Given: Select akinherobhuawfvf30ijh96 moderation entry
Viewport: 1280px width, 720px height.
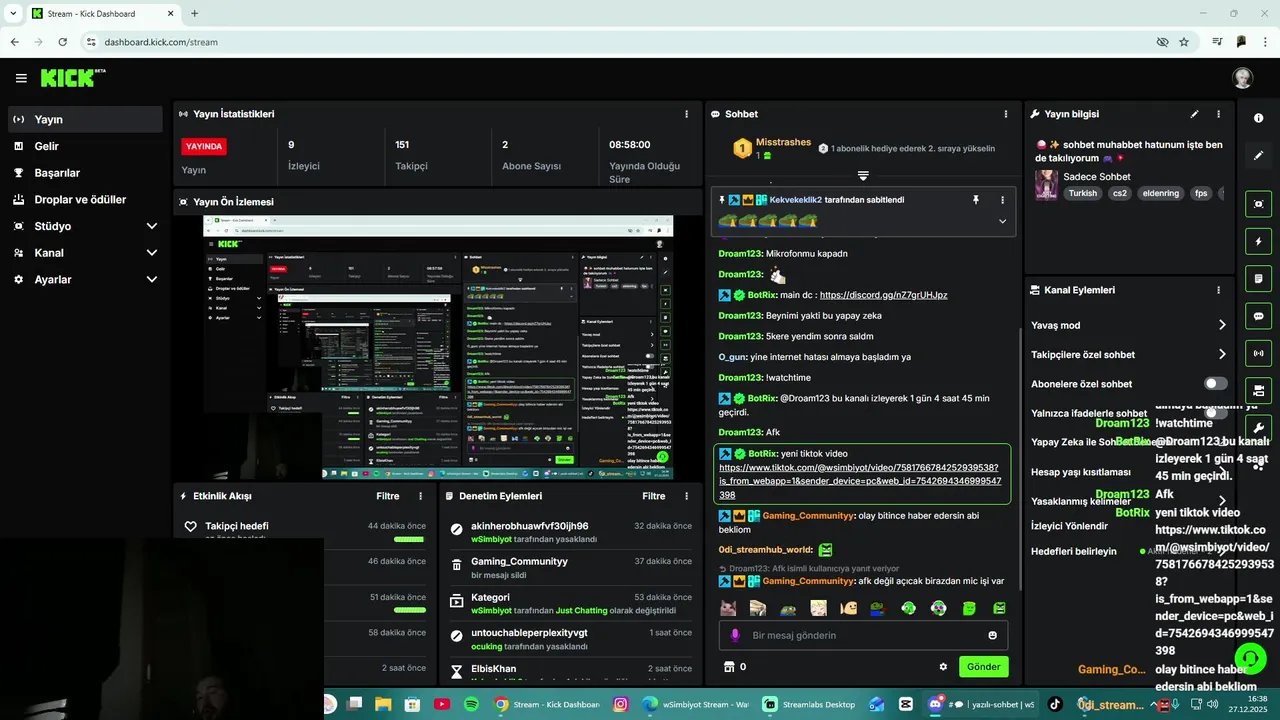Looking at the screenshot, I should pyautogui.click(x=569, y=532).
